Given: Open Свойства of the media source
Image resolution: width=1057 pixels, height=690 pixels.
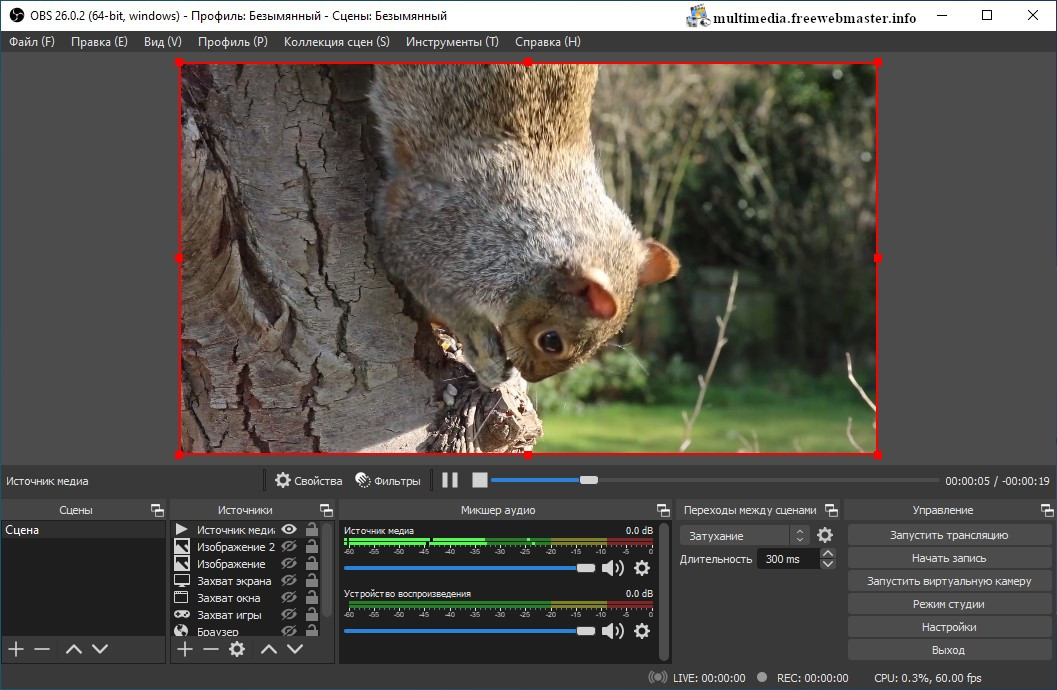Looking at the screenshot, I should pos(309,480).
